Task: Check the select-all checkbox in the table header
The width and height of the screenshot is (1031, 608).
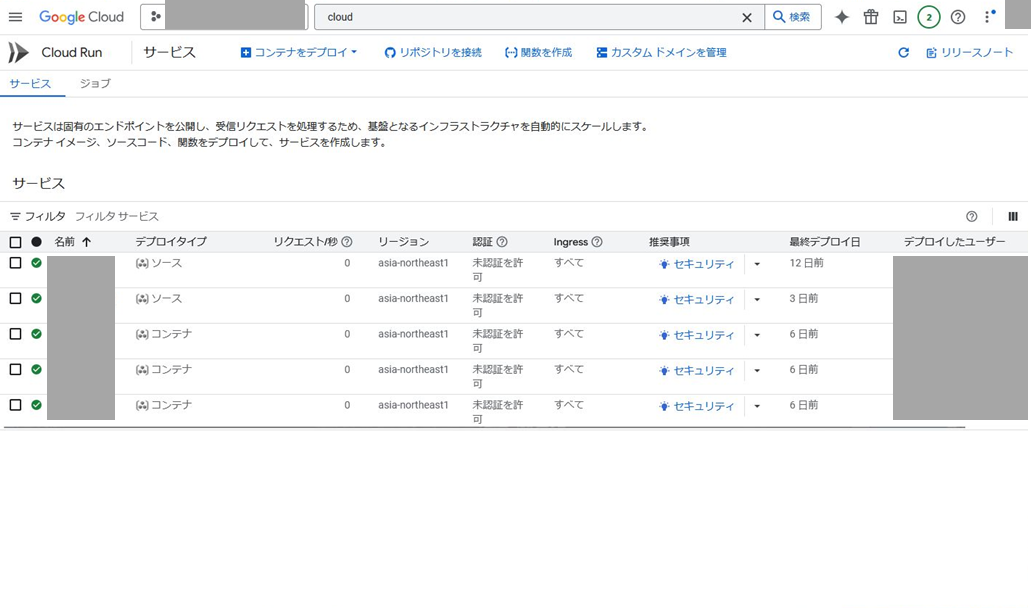Action: 14,241
